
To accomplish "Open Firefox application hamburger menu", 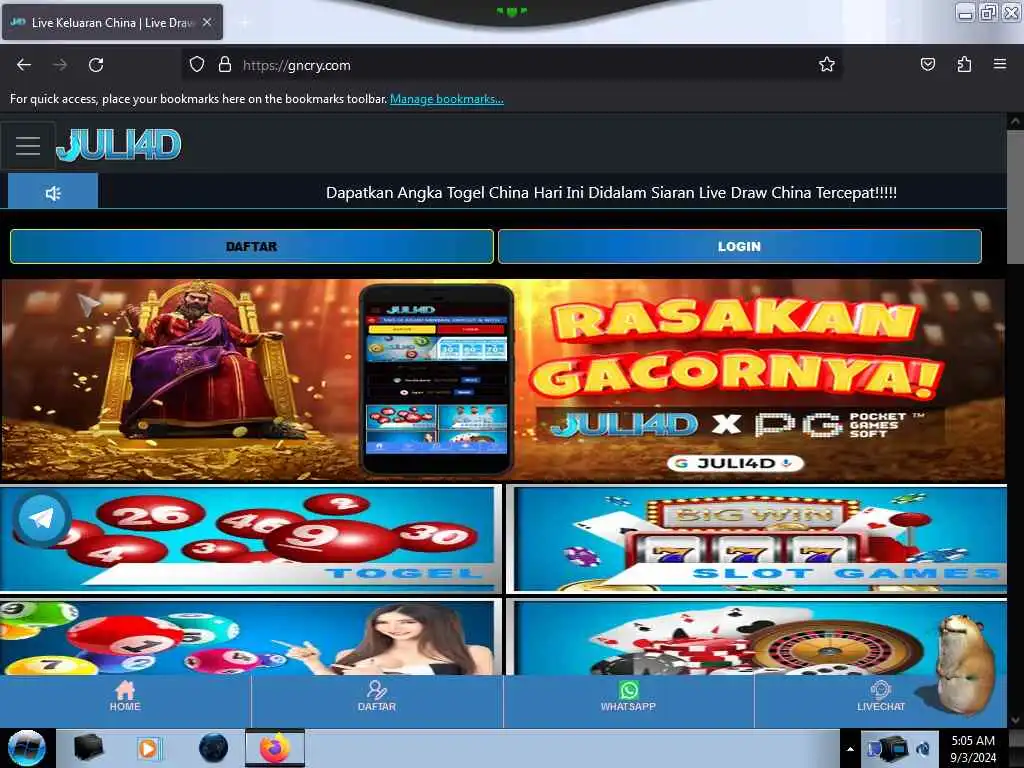I will (x=1000, y=64).
